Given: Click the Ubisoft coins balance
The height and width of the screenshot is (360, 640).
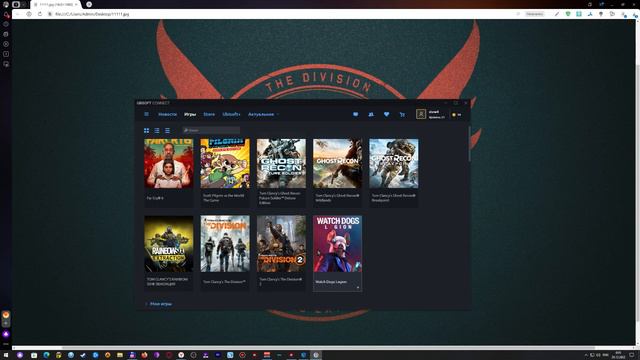Looking at the screenshot, I should click(457, 115).
